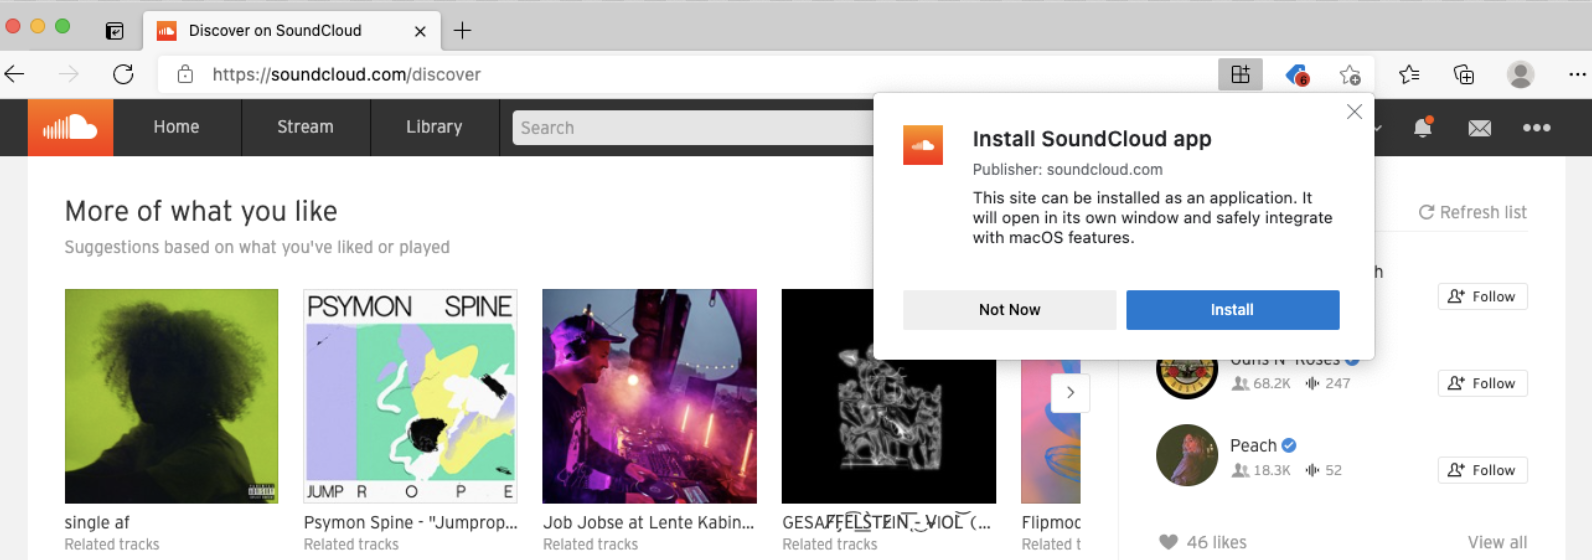The image size is (1592, 560).
Task: Click Guns N' Roses 247 tracks count
Action: (1328, 383)
